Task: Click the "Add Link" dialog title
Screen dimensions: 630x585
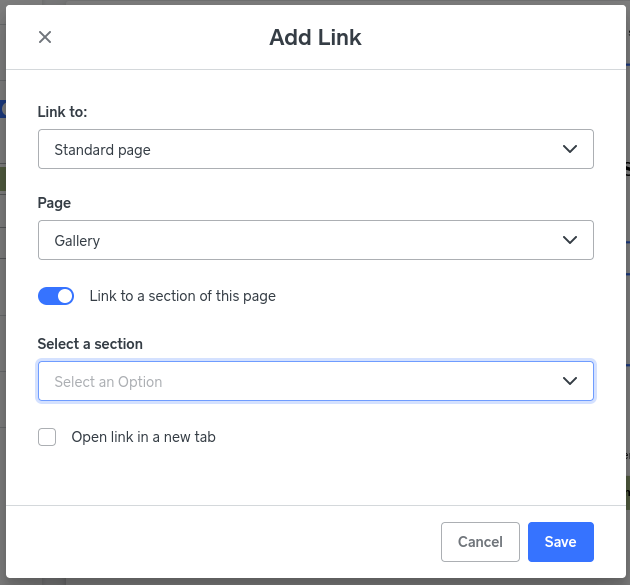Action: coord(315,38)
